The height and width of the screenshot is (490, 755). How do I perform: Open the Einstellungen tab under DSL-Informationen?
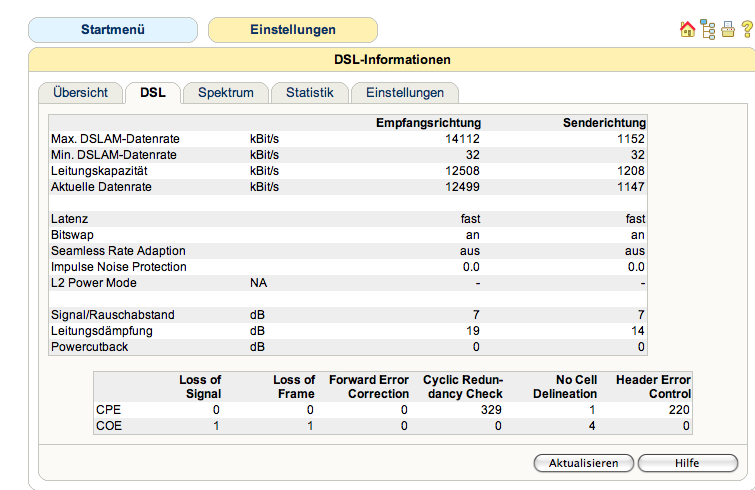point(405,92)
